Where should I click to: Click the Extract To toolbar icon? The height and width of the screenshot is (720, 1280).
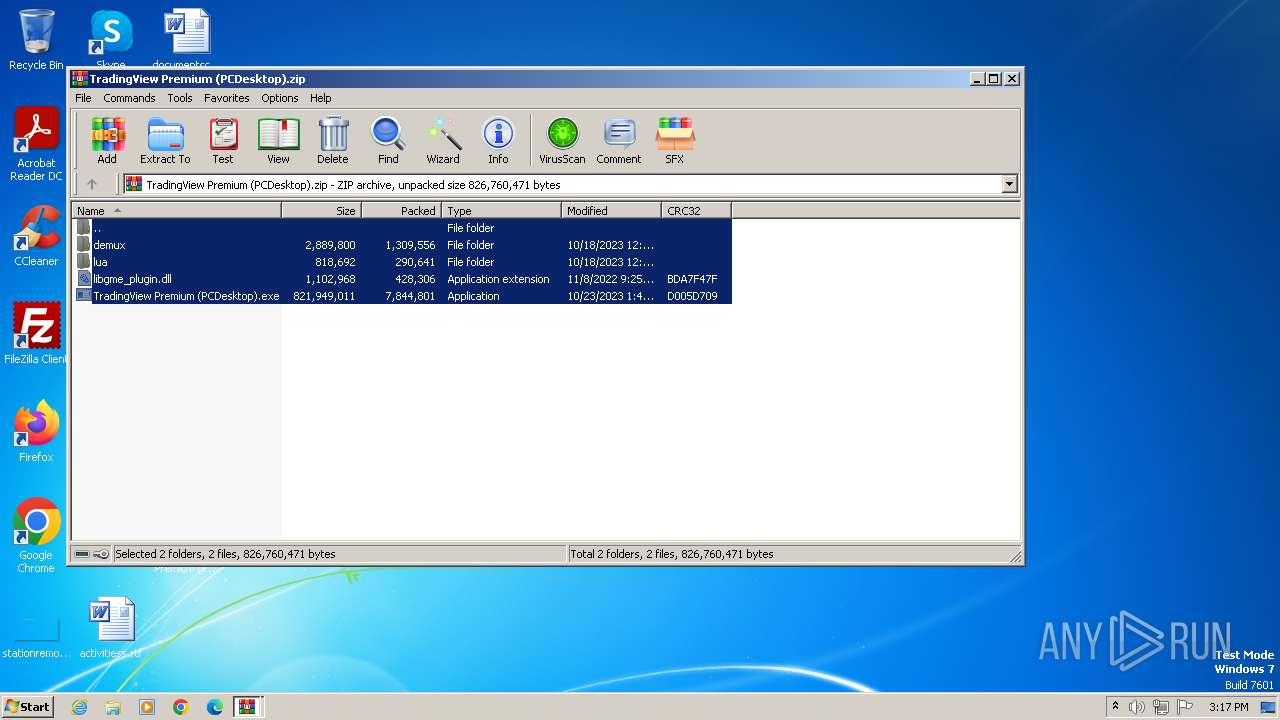(165, 140)
